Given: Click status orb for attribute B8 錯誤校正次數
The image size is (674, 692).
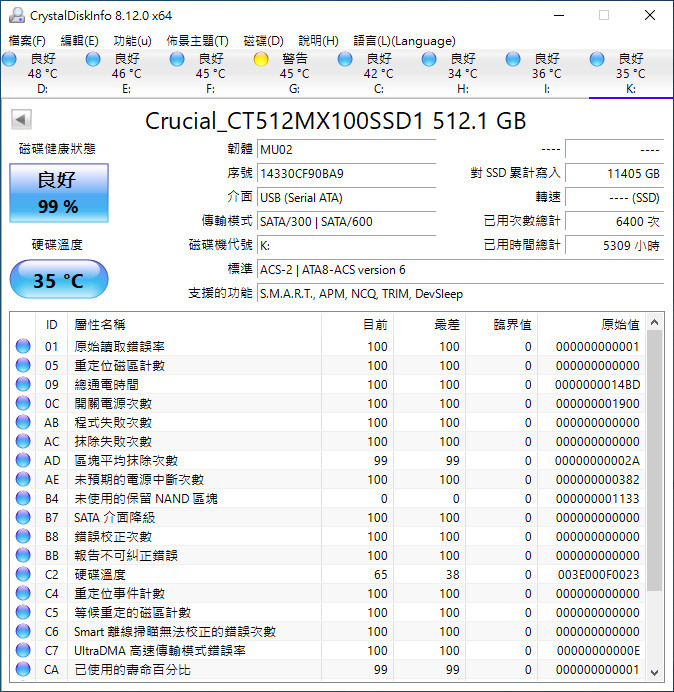Looking at the screenshot, I should tap(23, 536).
